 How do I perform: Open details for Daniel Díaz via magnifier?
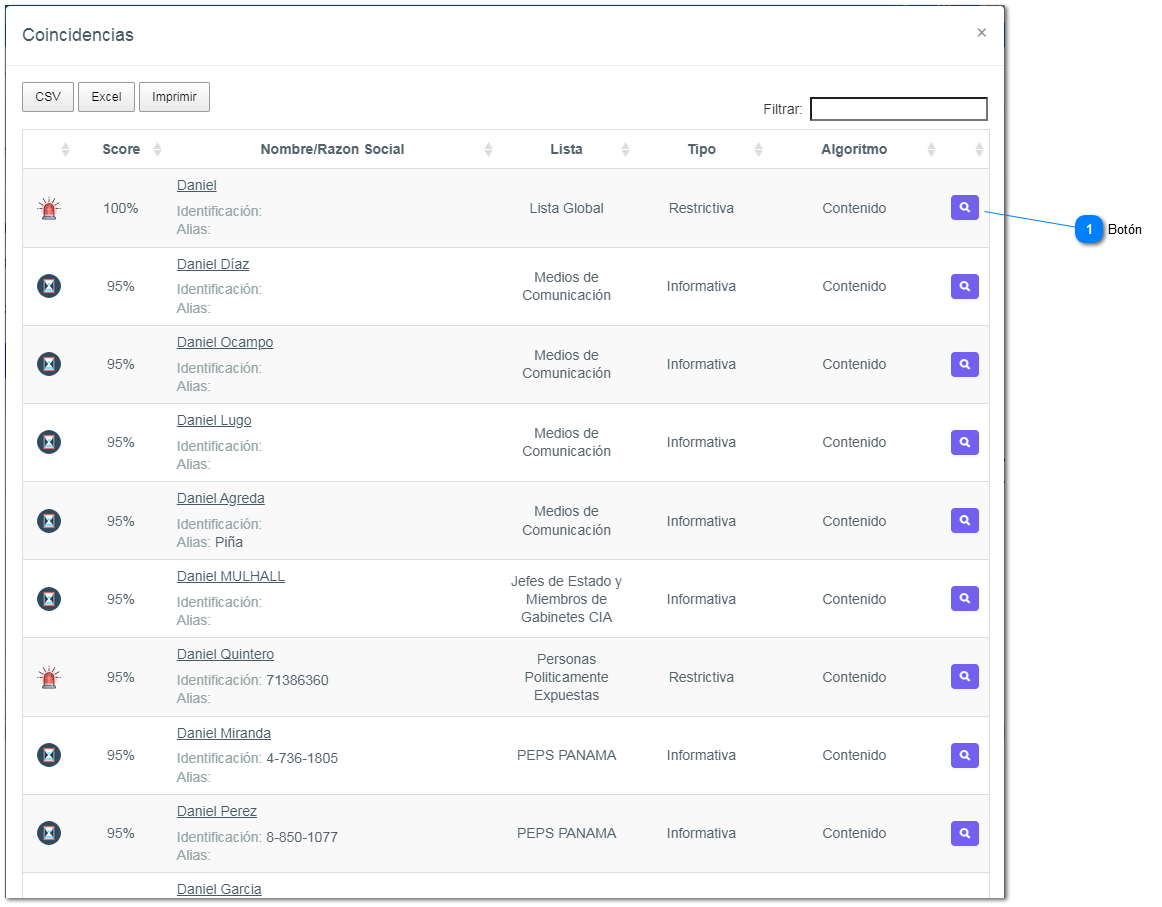(964, 286)
